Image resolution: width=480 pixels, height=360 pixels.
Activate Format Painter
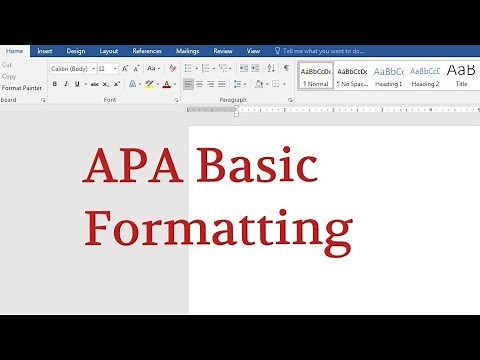click(22, 88)
